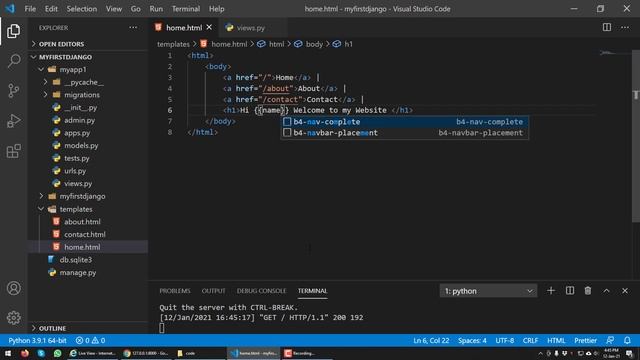Open the Manage gear icon
The width and height of the screenshot is (640, 360).
pos(13,318)
